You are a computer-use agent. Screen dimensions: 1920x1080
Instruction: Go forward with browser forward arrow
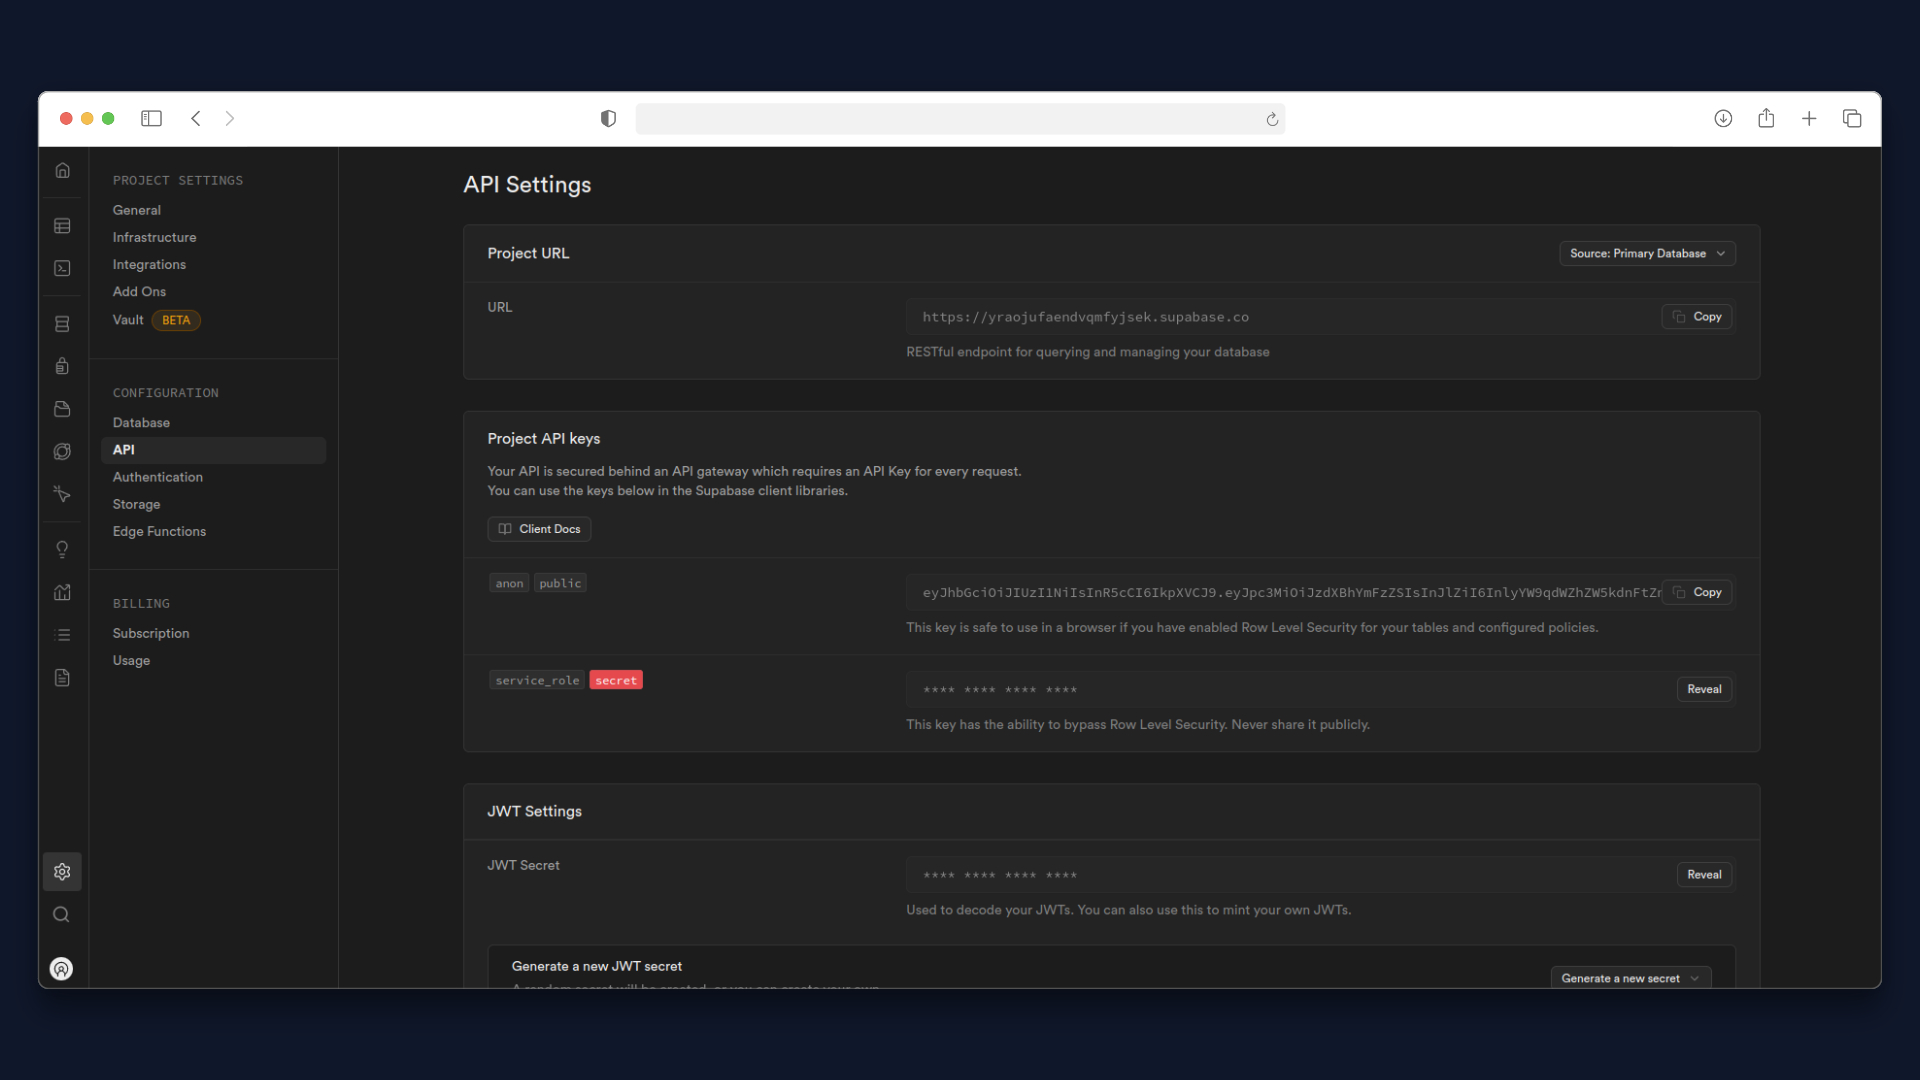(230, 119)
